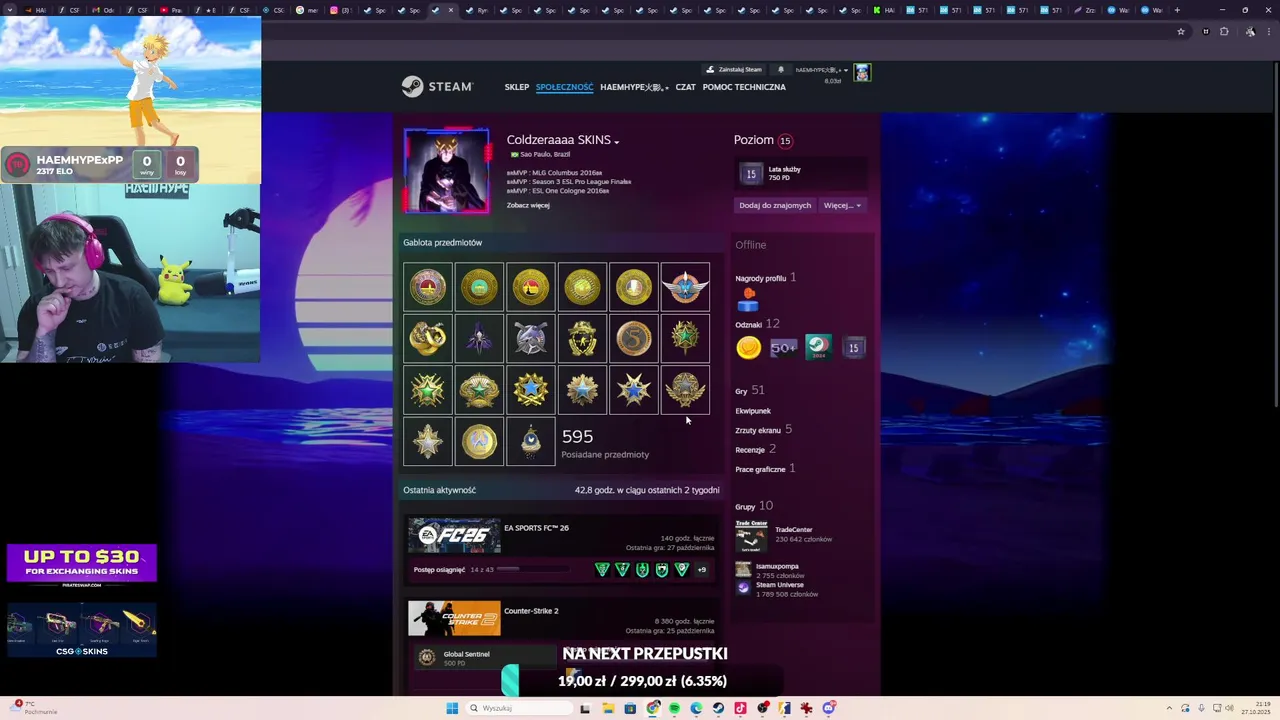Viewport: 1280px width, 720px height.
Task: Open Microsoft Edge from taskbar
Action: pyautogui.click(x=696, y=709)
